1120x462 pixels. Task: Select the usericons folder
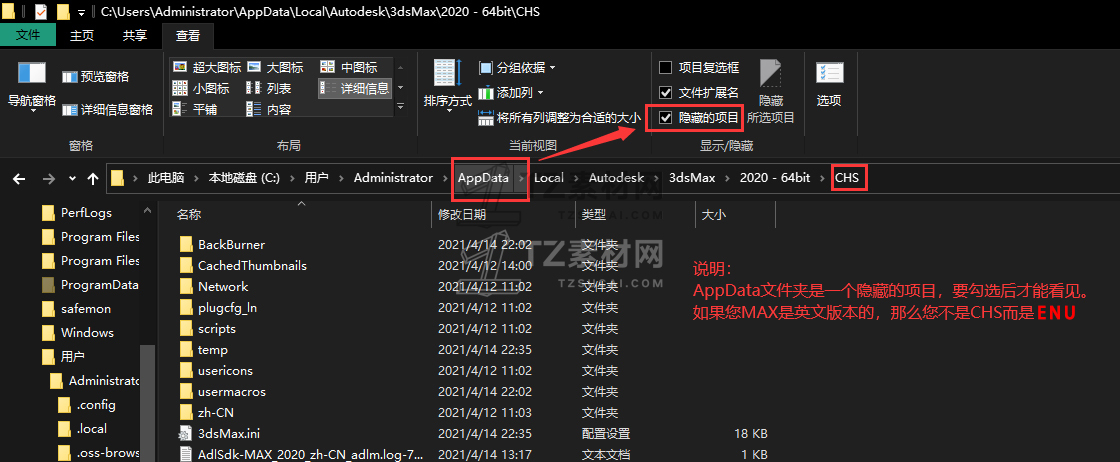click(225, 371)
